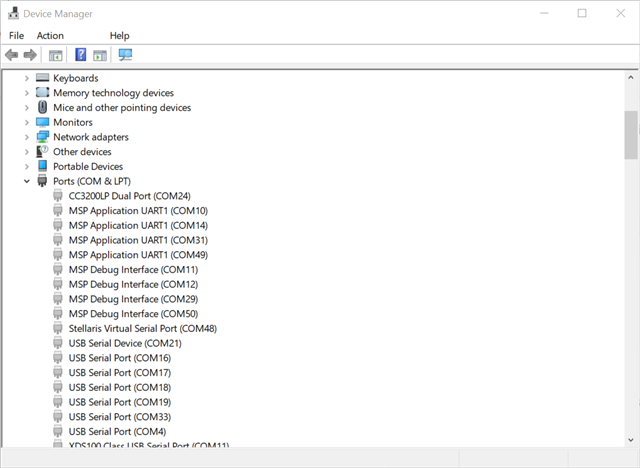The image size is (640, 468).
Task: Click the scrollbar down arrow
Action: 631,440
